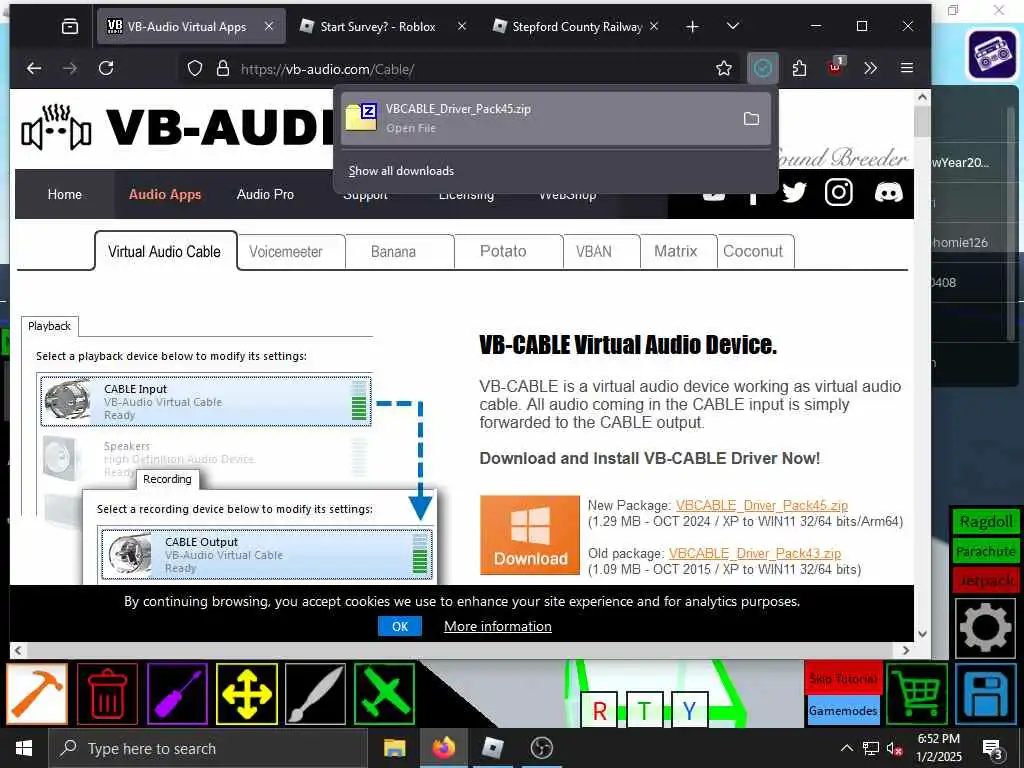Download old VBCABLE_Driver_Pack43.zip link

click(755, 554)
